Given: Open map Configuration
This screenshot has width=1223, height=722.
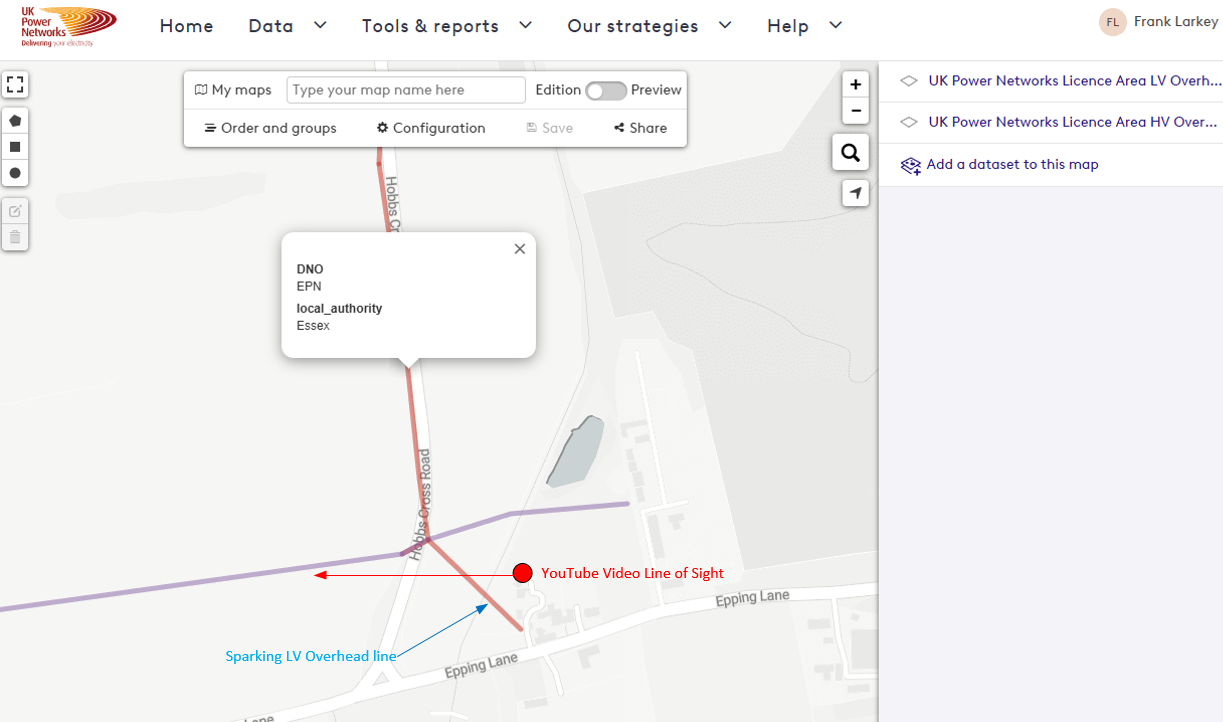Looking at the screenshot, I should coord(431,128).
